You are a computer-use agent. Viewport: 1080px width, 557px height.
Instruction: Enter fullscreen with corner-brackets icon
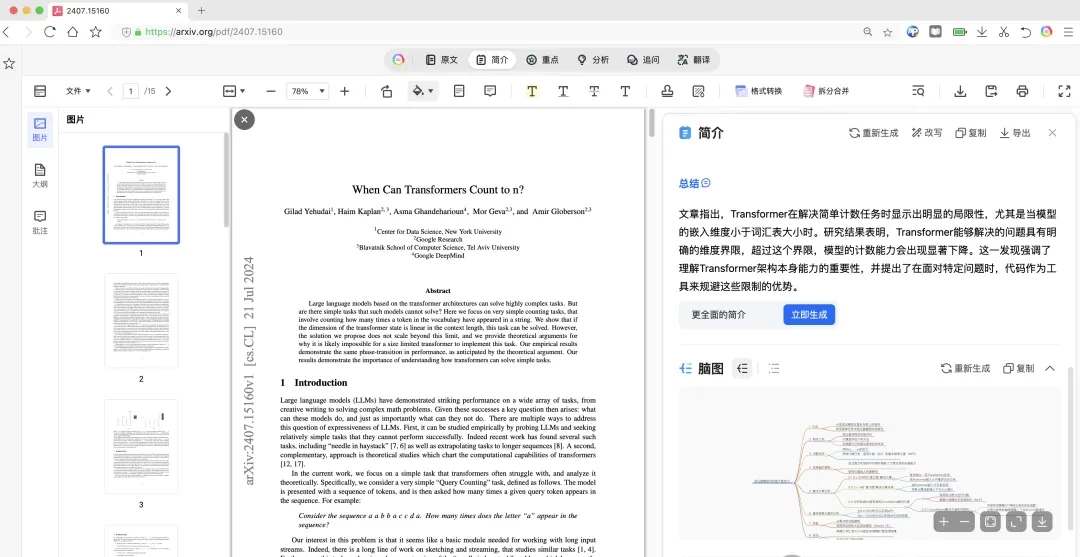[x=1064, y=91]
